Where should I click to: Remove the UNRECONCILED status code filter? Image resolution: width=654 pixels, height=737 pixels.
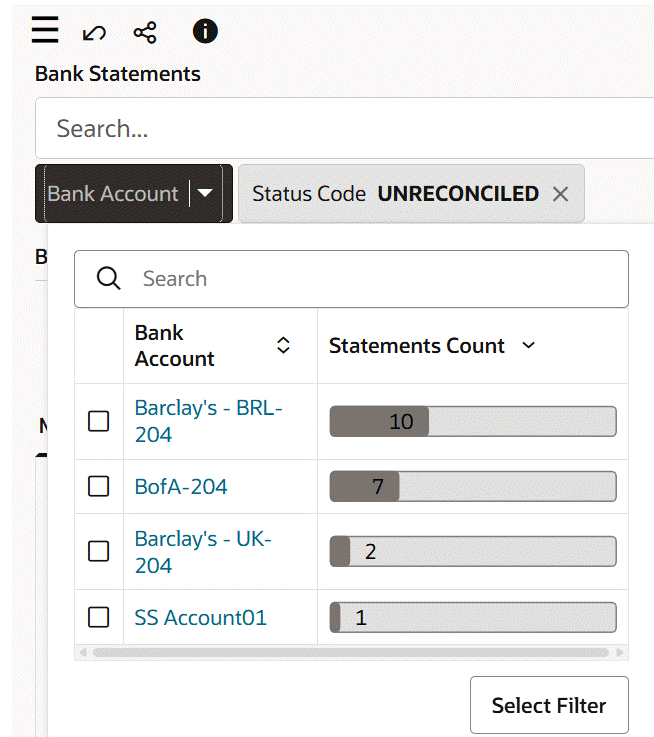click(561, 194)
